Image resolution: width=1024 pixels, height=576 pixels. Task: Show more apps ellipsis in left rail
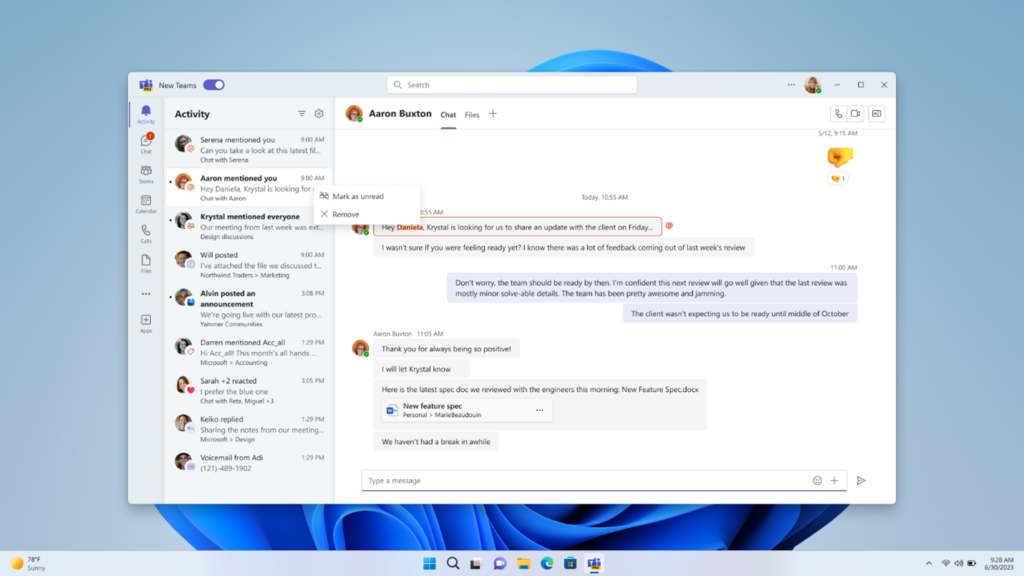146,294
